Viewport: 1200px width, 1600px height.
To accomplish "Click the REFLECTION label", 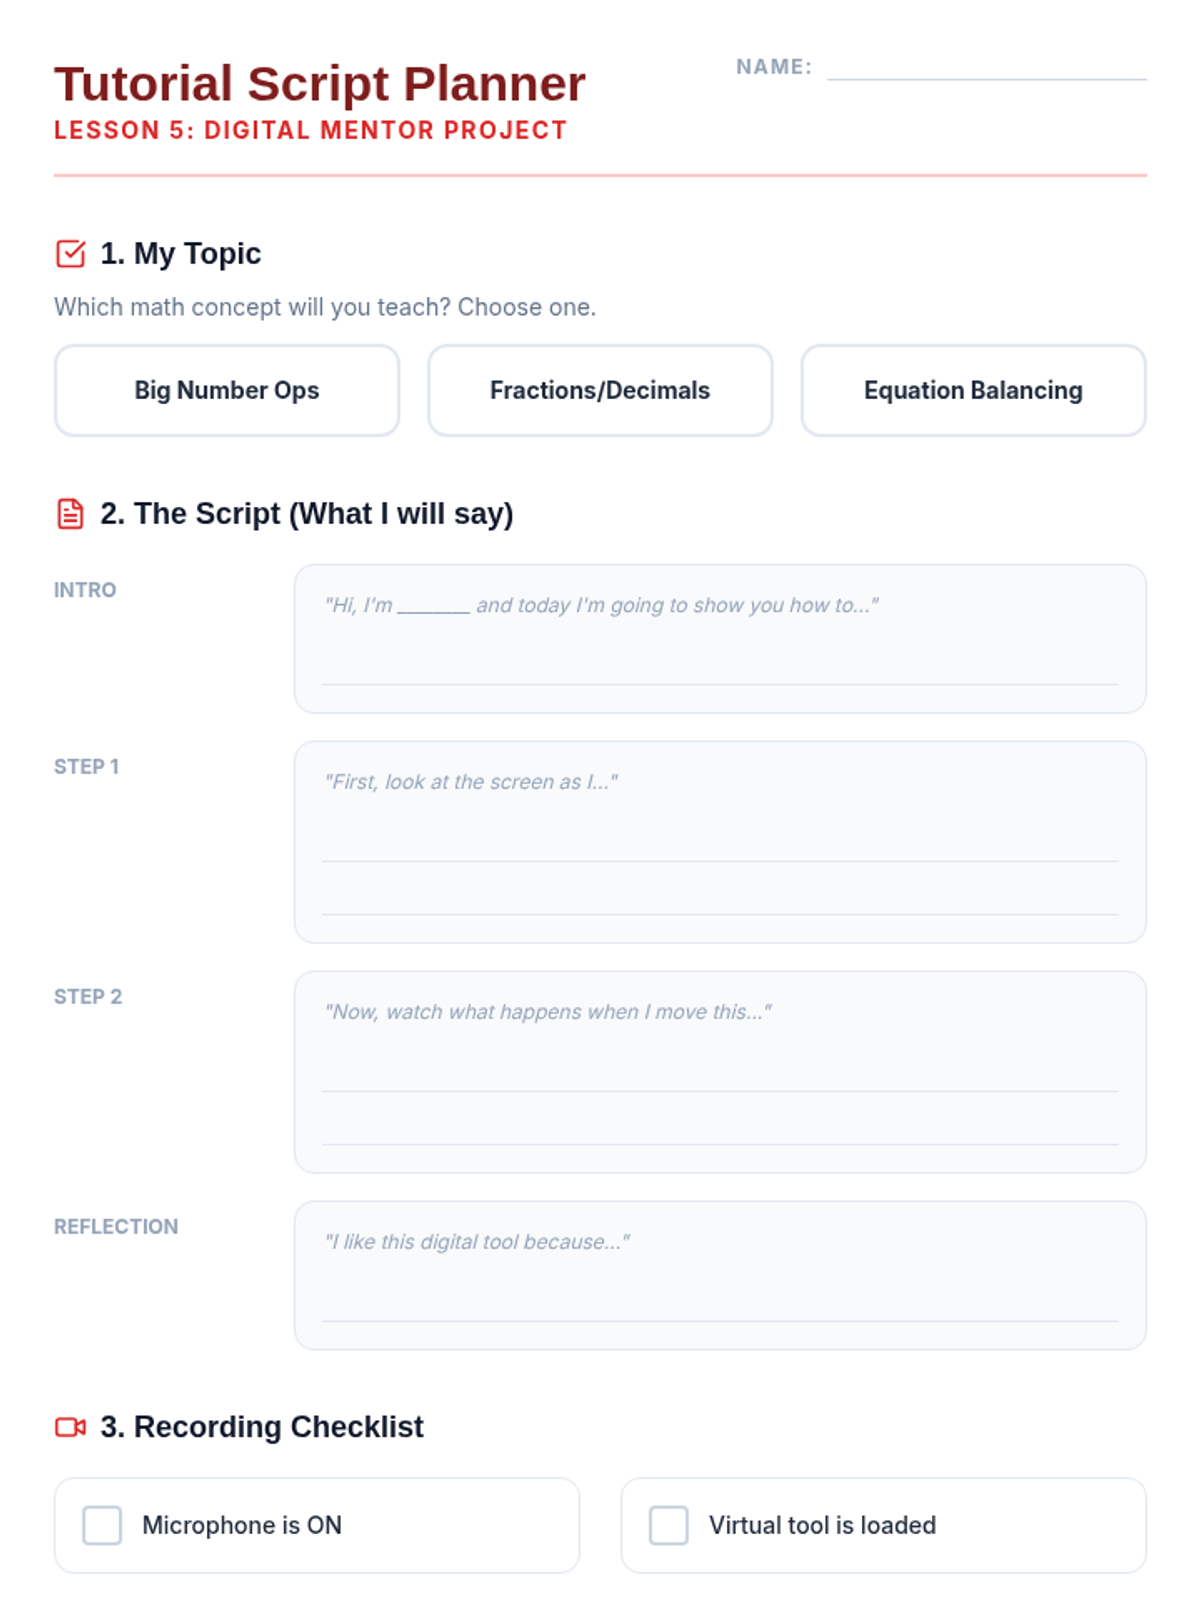I will tap(116, 1227).
